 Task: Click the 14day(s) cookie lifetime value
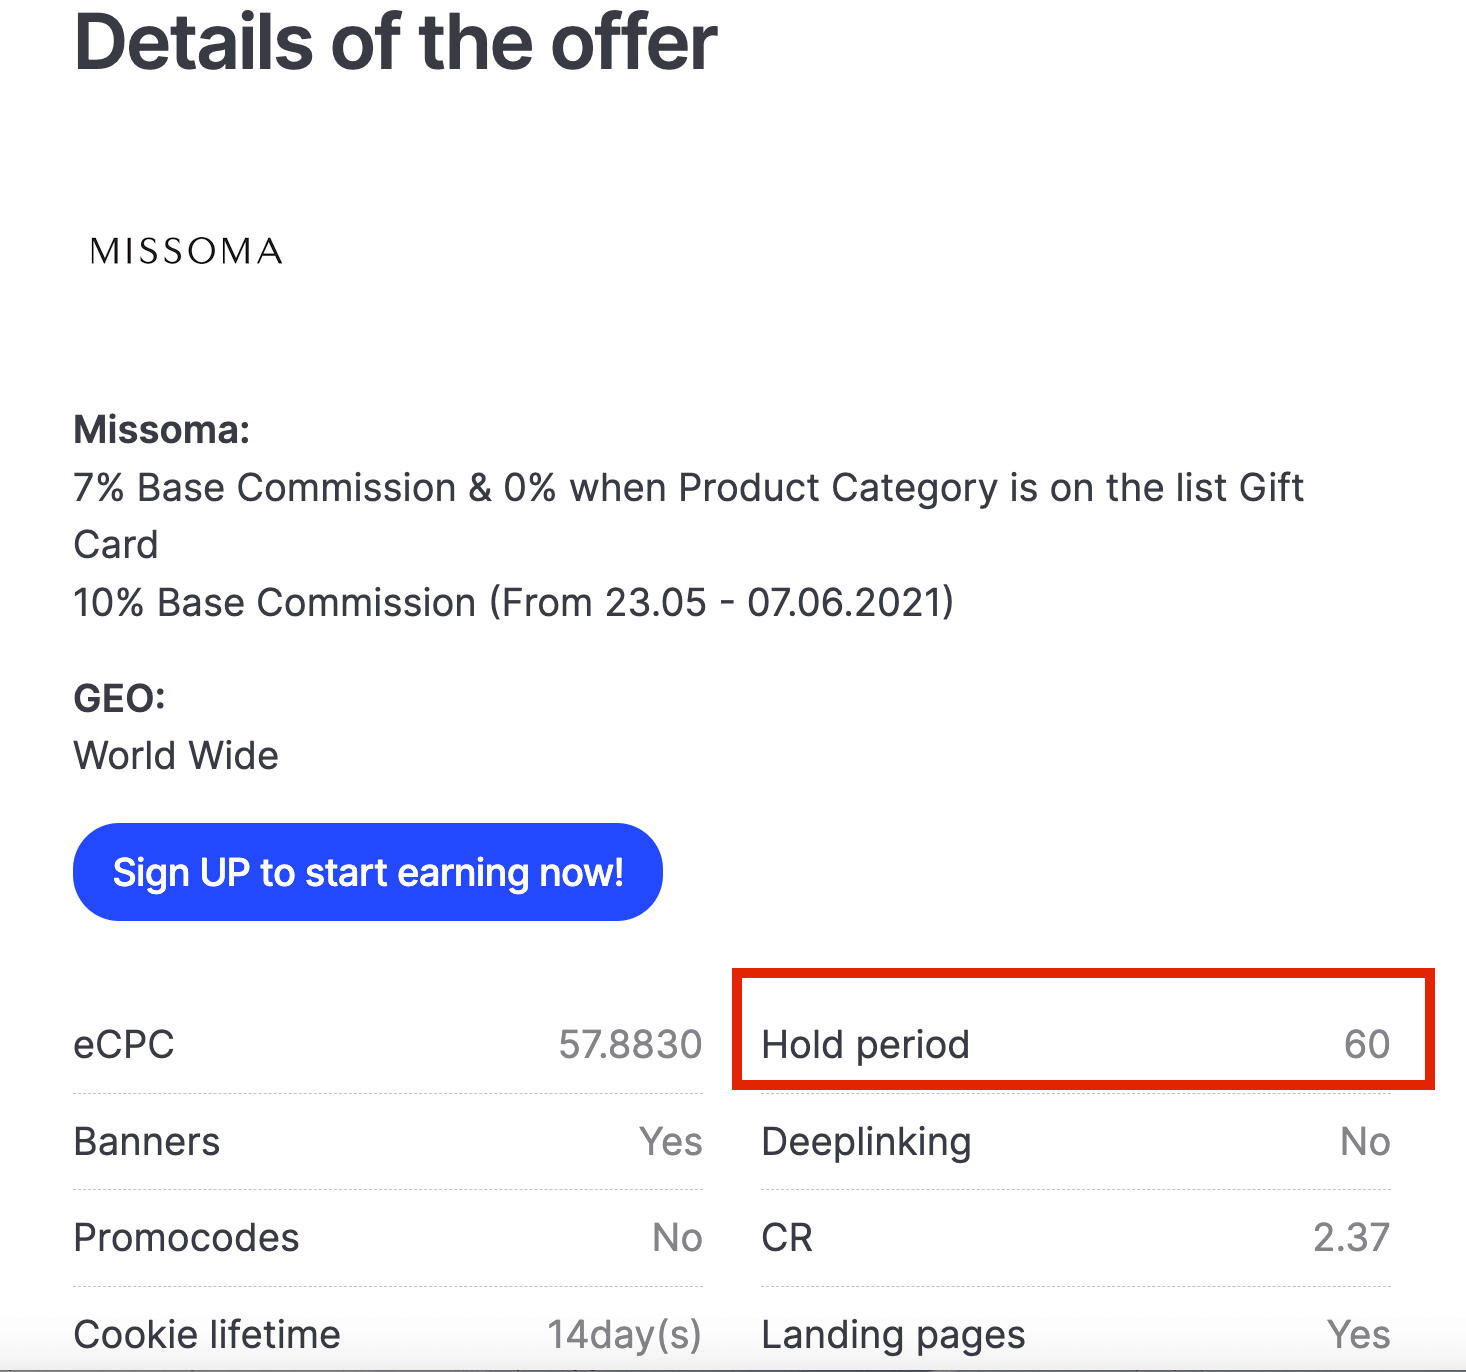624,1335
